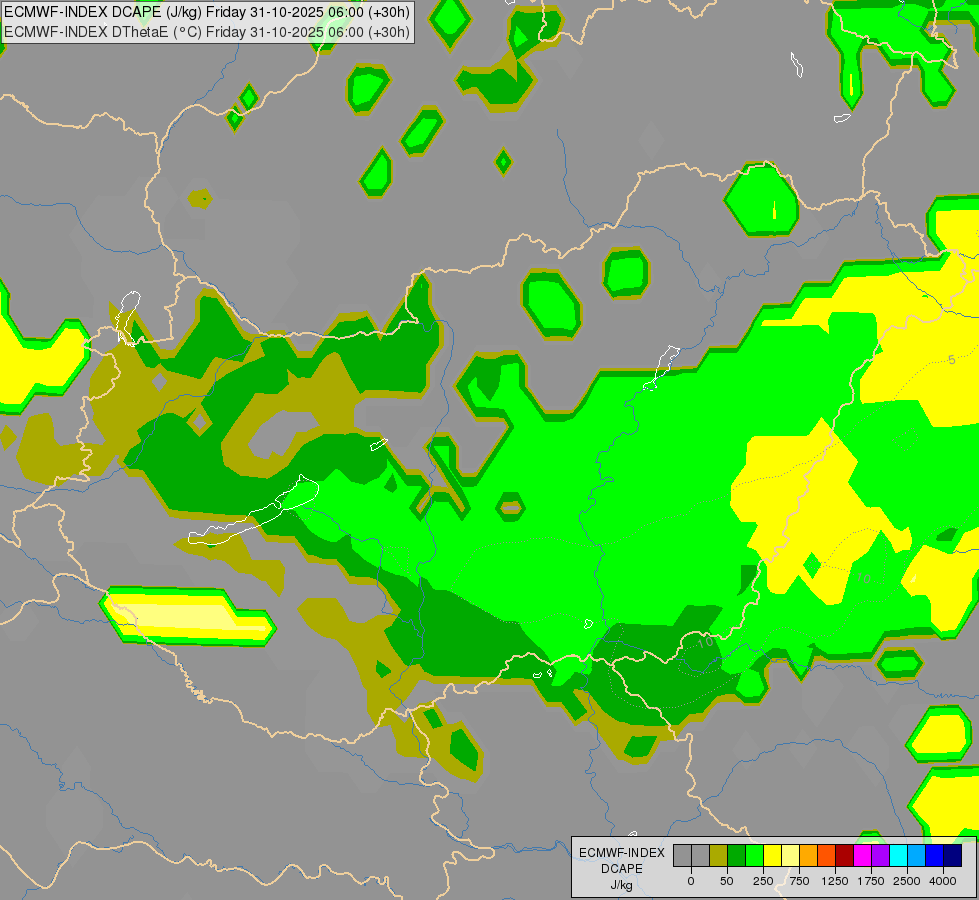
Task: Click the 4000 tick label on legend
Action: point(943,881)
